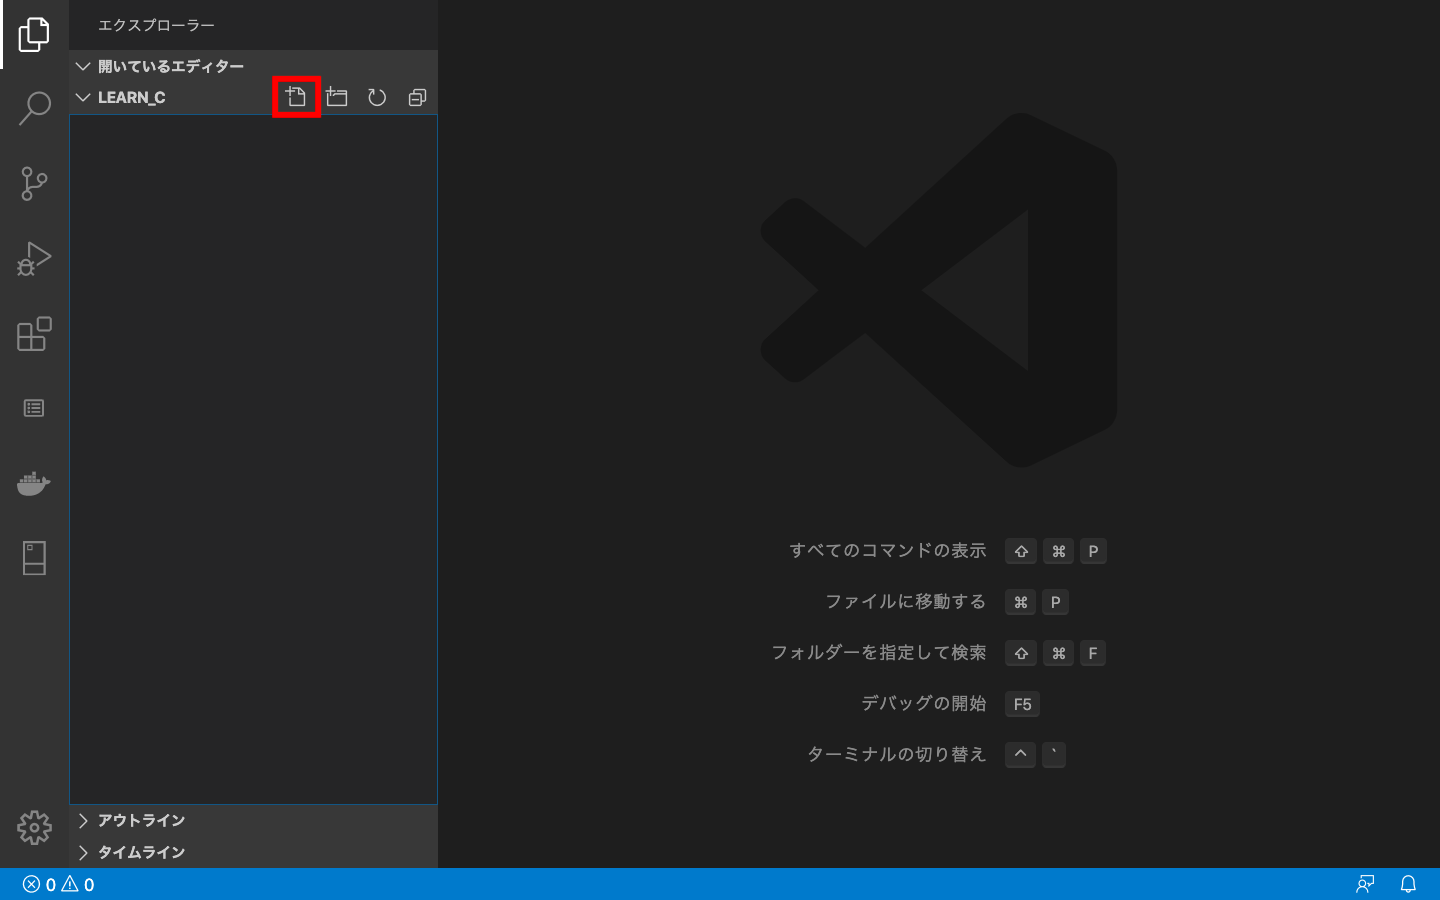Switch to the Explorer activity tab
The image size is (1440, 900).
point(34,34)
